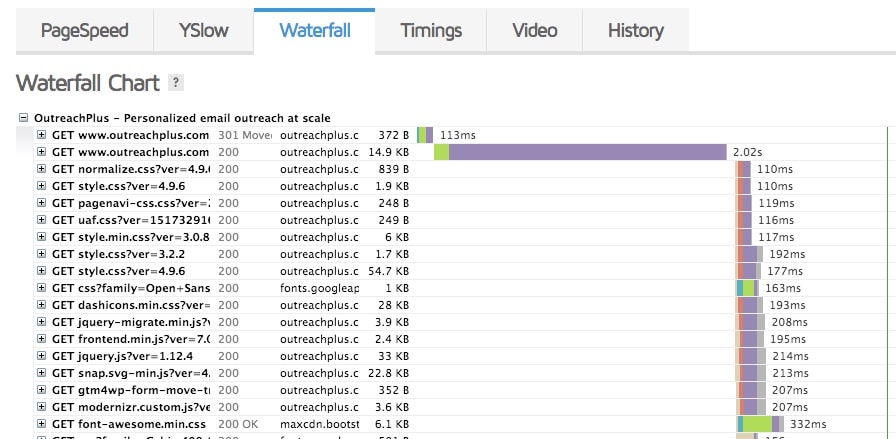This screenshot has width=896, height=439.
Task: Expand the jquery-migrate.min.js request row
Action: [x=42, y=322]
